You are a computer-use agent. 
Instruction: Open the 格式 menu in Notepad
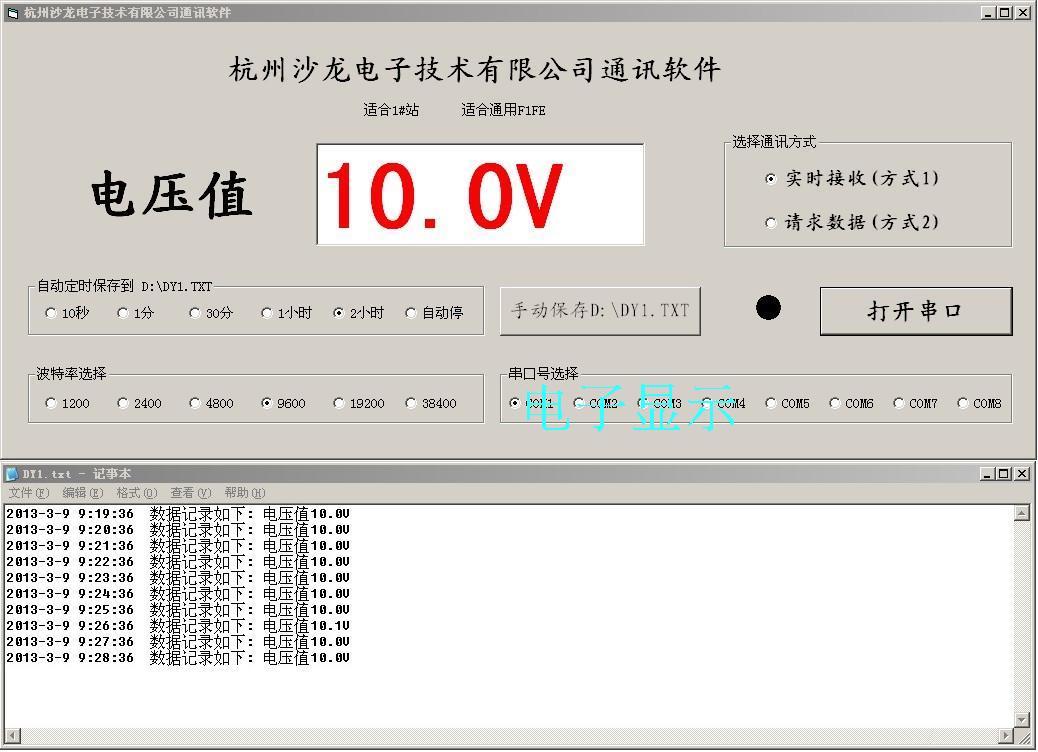pyautogui.click(x=137, y=493)
